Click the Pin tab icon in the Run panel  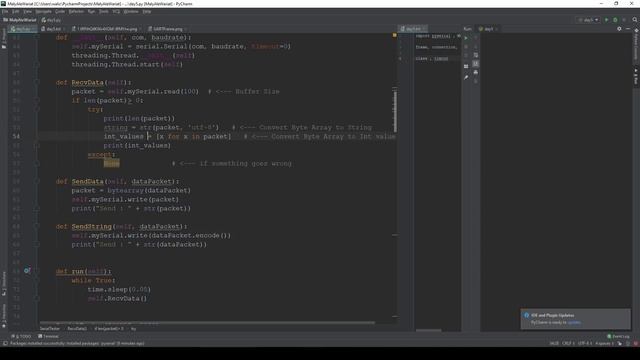coord(466,77)
